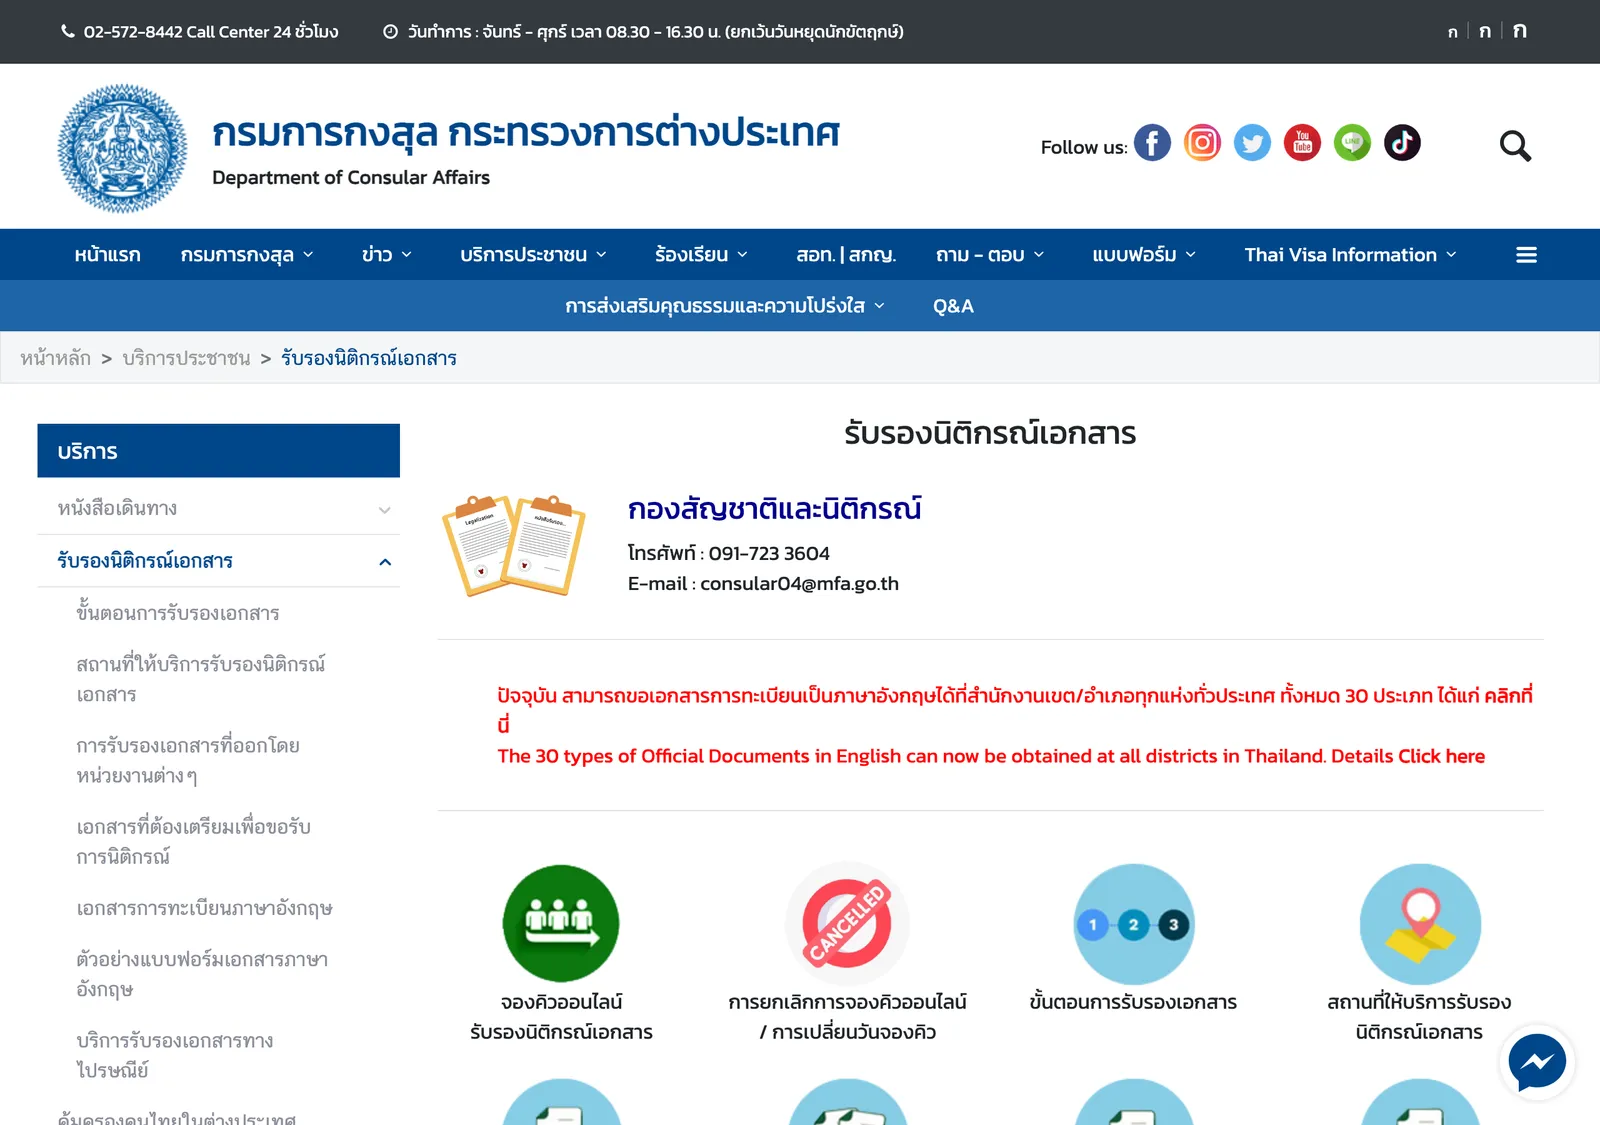Visit the Twitter account icon

[1252, 143]
